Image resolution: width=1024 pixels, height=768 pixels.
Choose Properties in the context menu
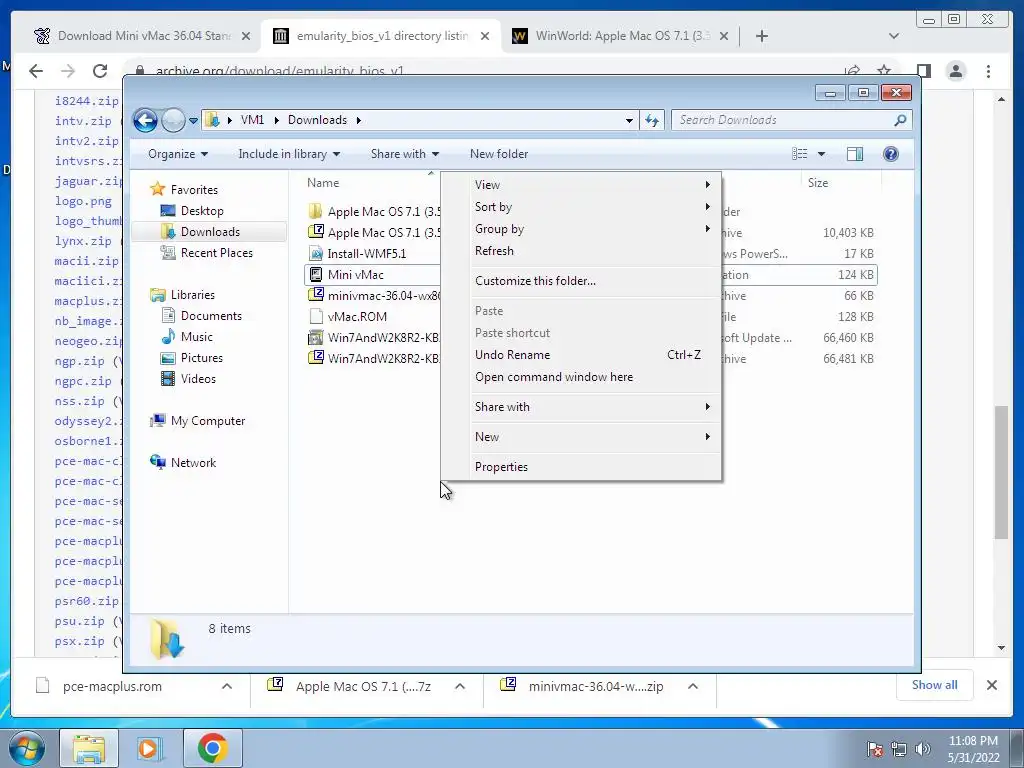[581, 467]
